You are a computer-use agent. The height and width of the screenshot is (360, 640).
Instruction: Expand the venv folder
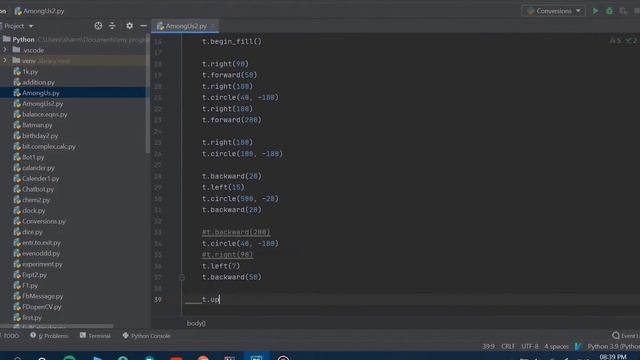[5, 60]
